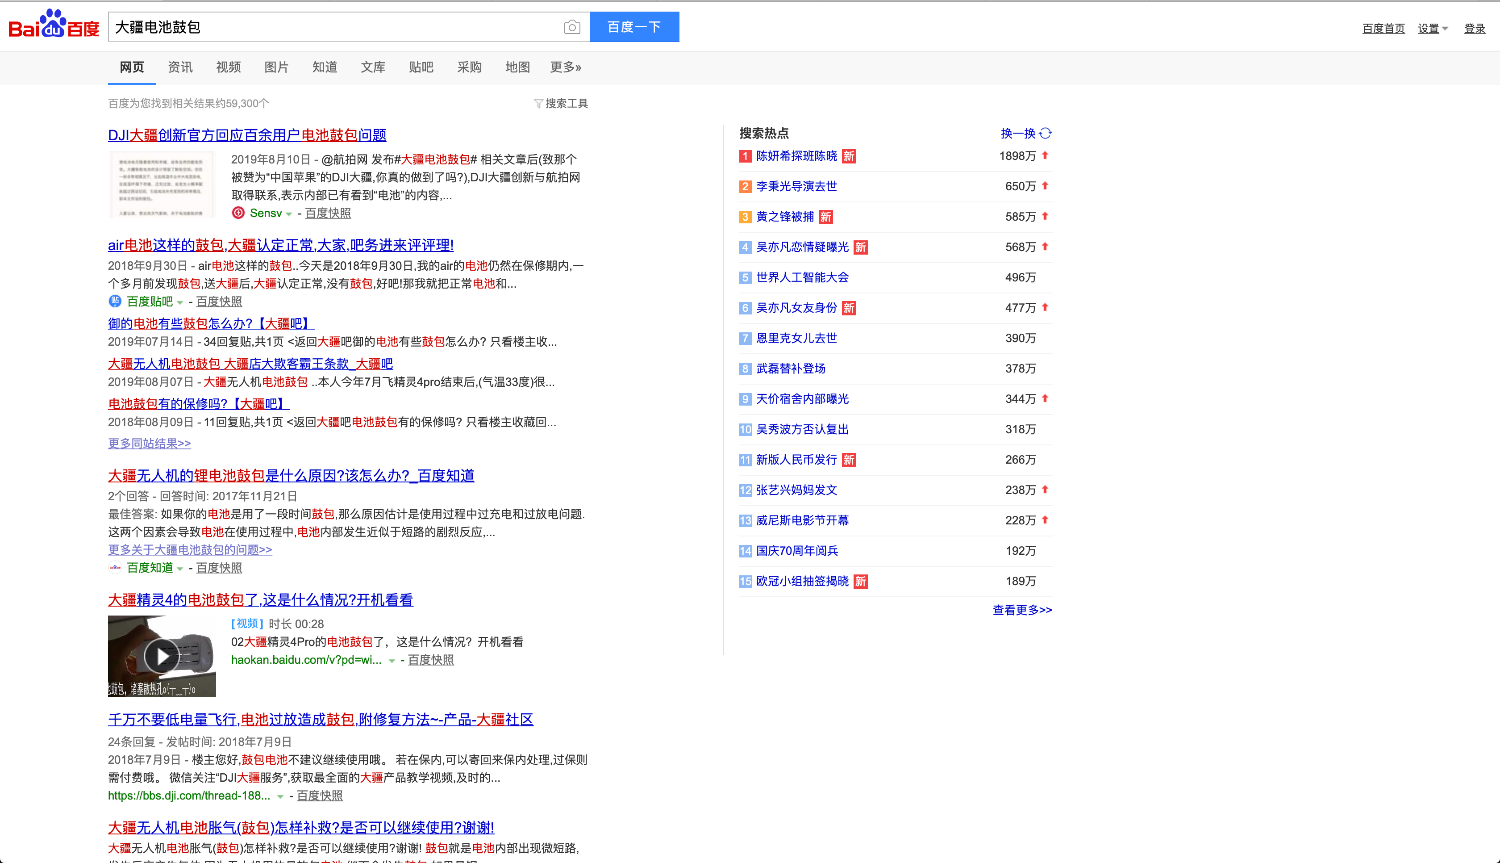Open result DJI大疆创新官方回应百余用户电池鼓包问题
Screen dimensions: 1500x863
[247, 135]
